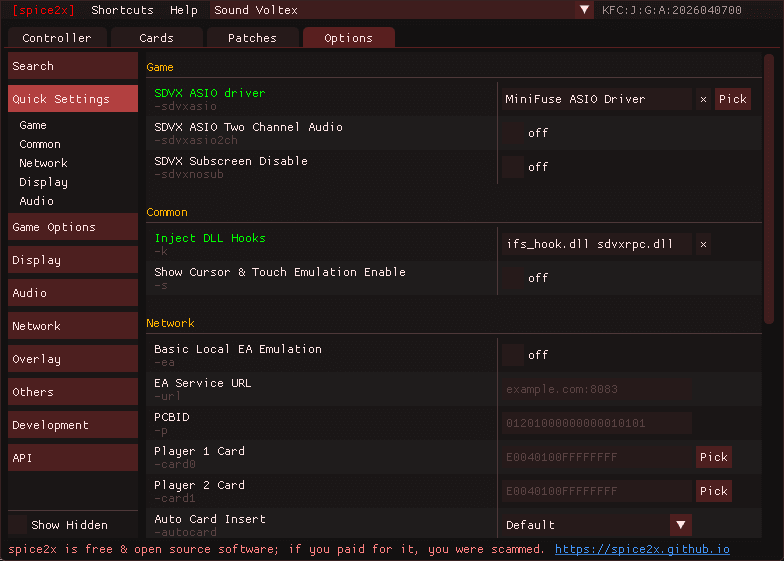Pick the Player 1 Card file
This screenshot has height=561, width=784.
click(714, 457)
